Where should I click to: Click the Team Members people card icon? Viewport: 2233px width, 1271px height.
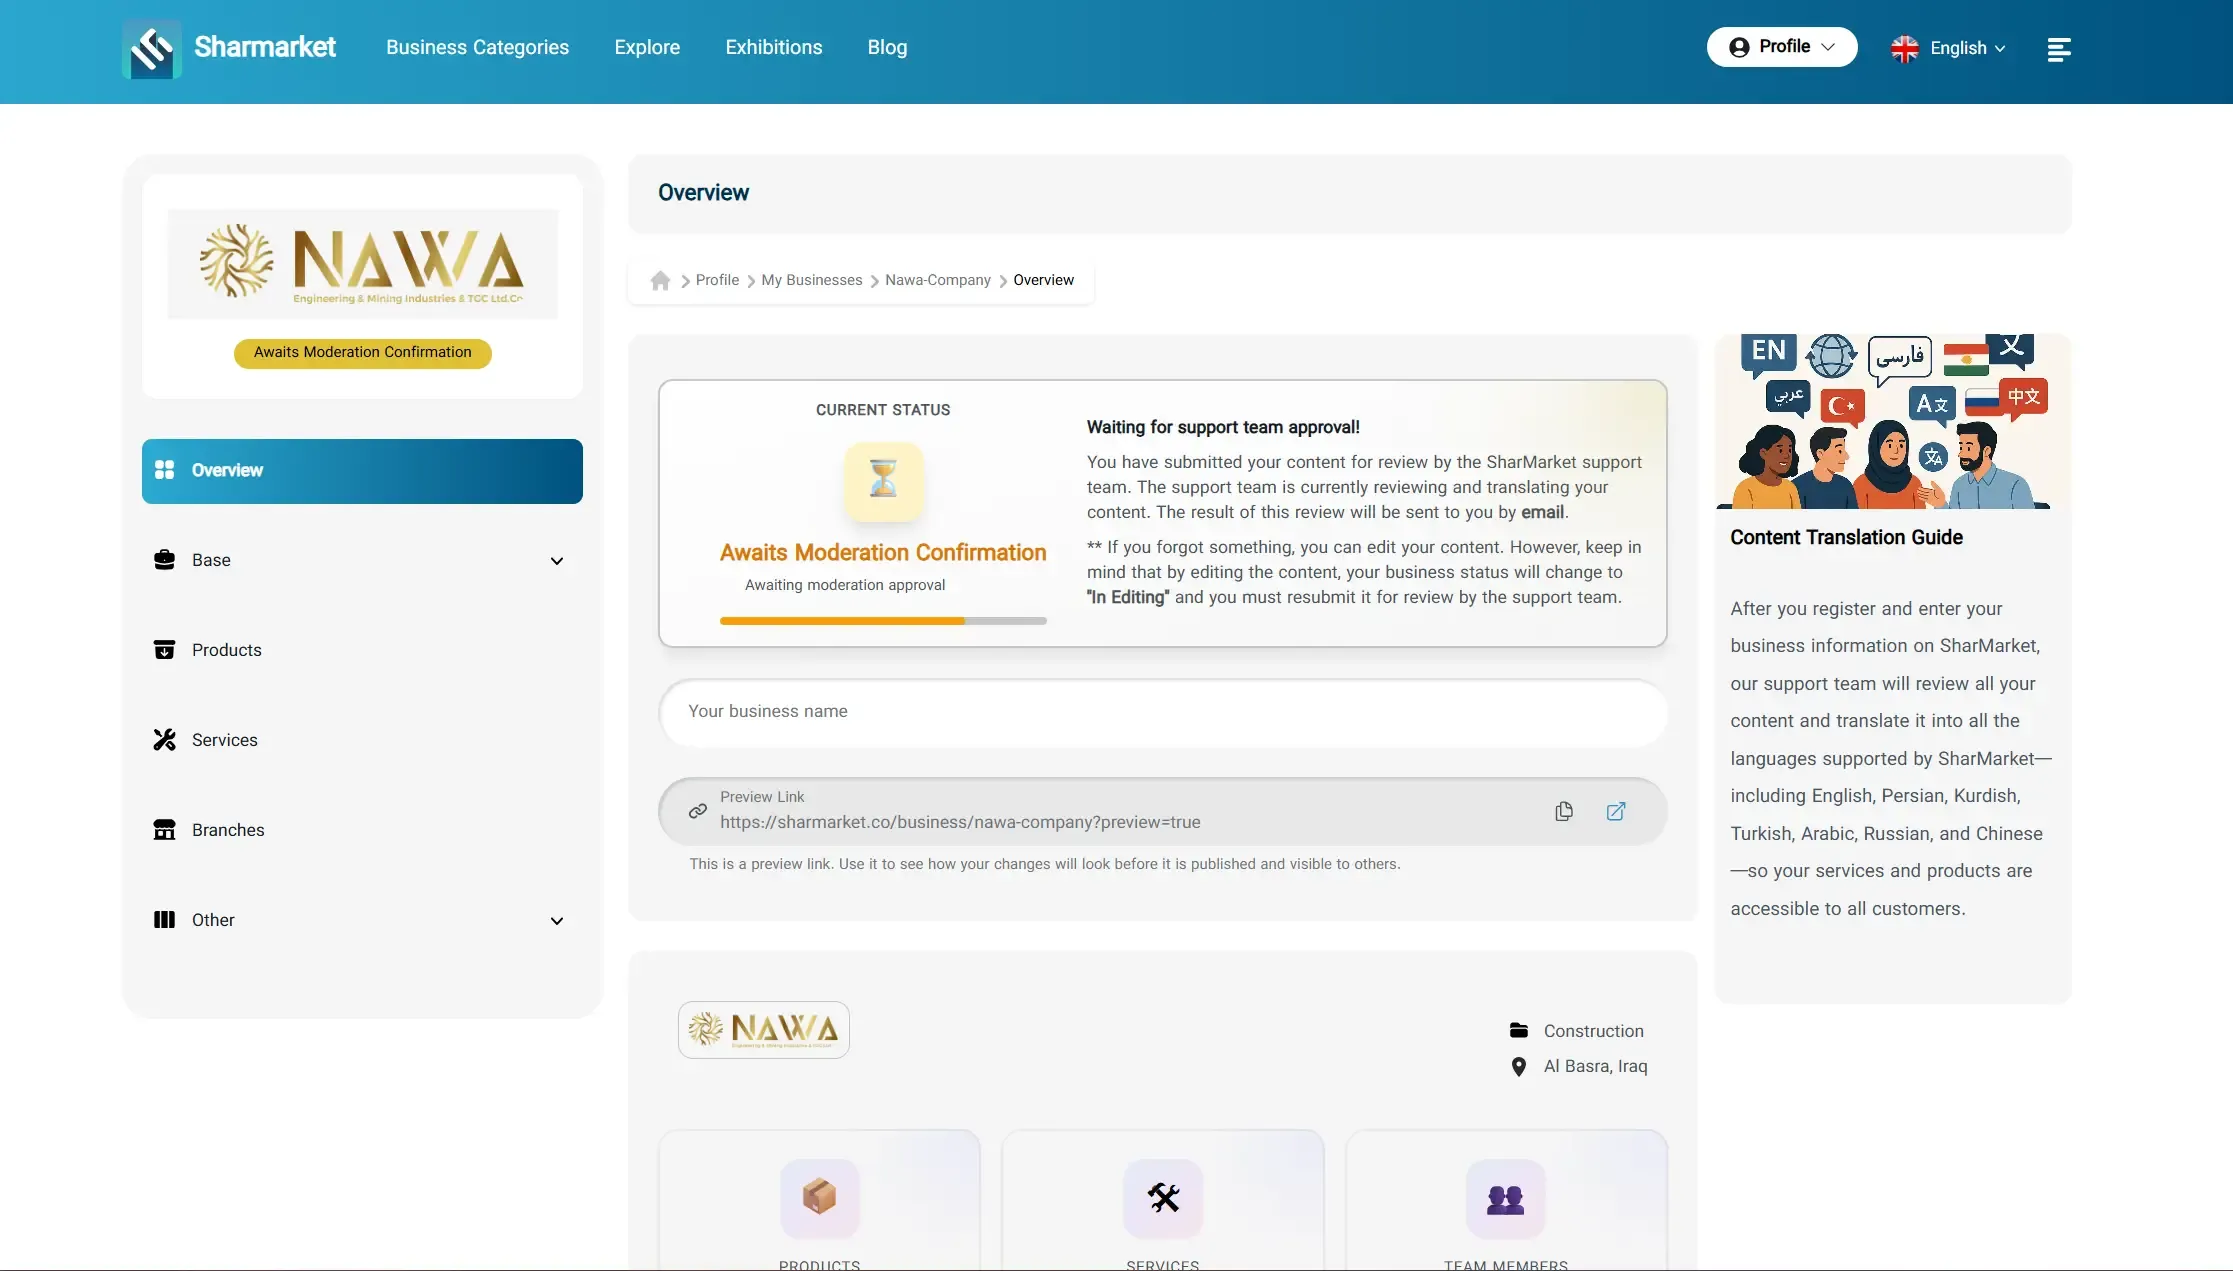pyautogui.click(x=1506, y=1199)
